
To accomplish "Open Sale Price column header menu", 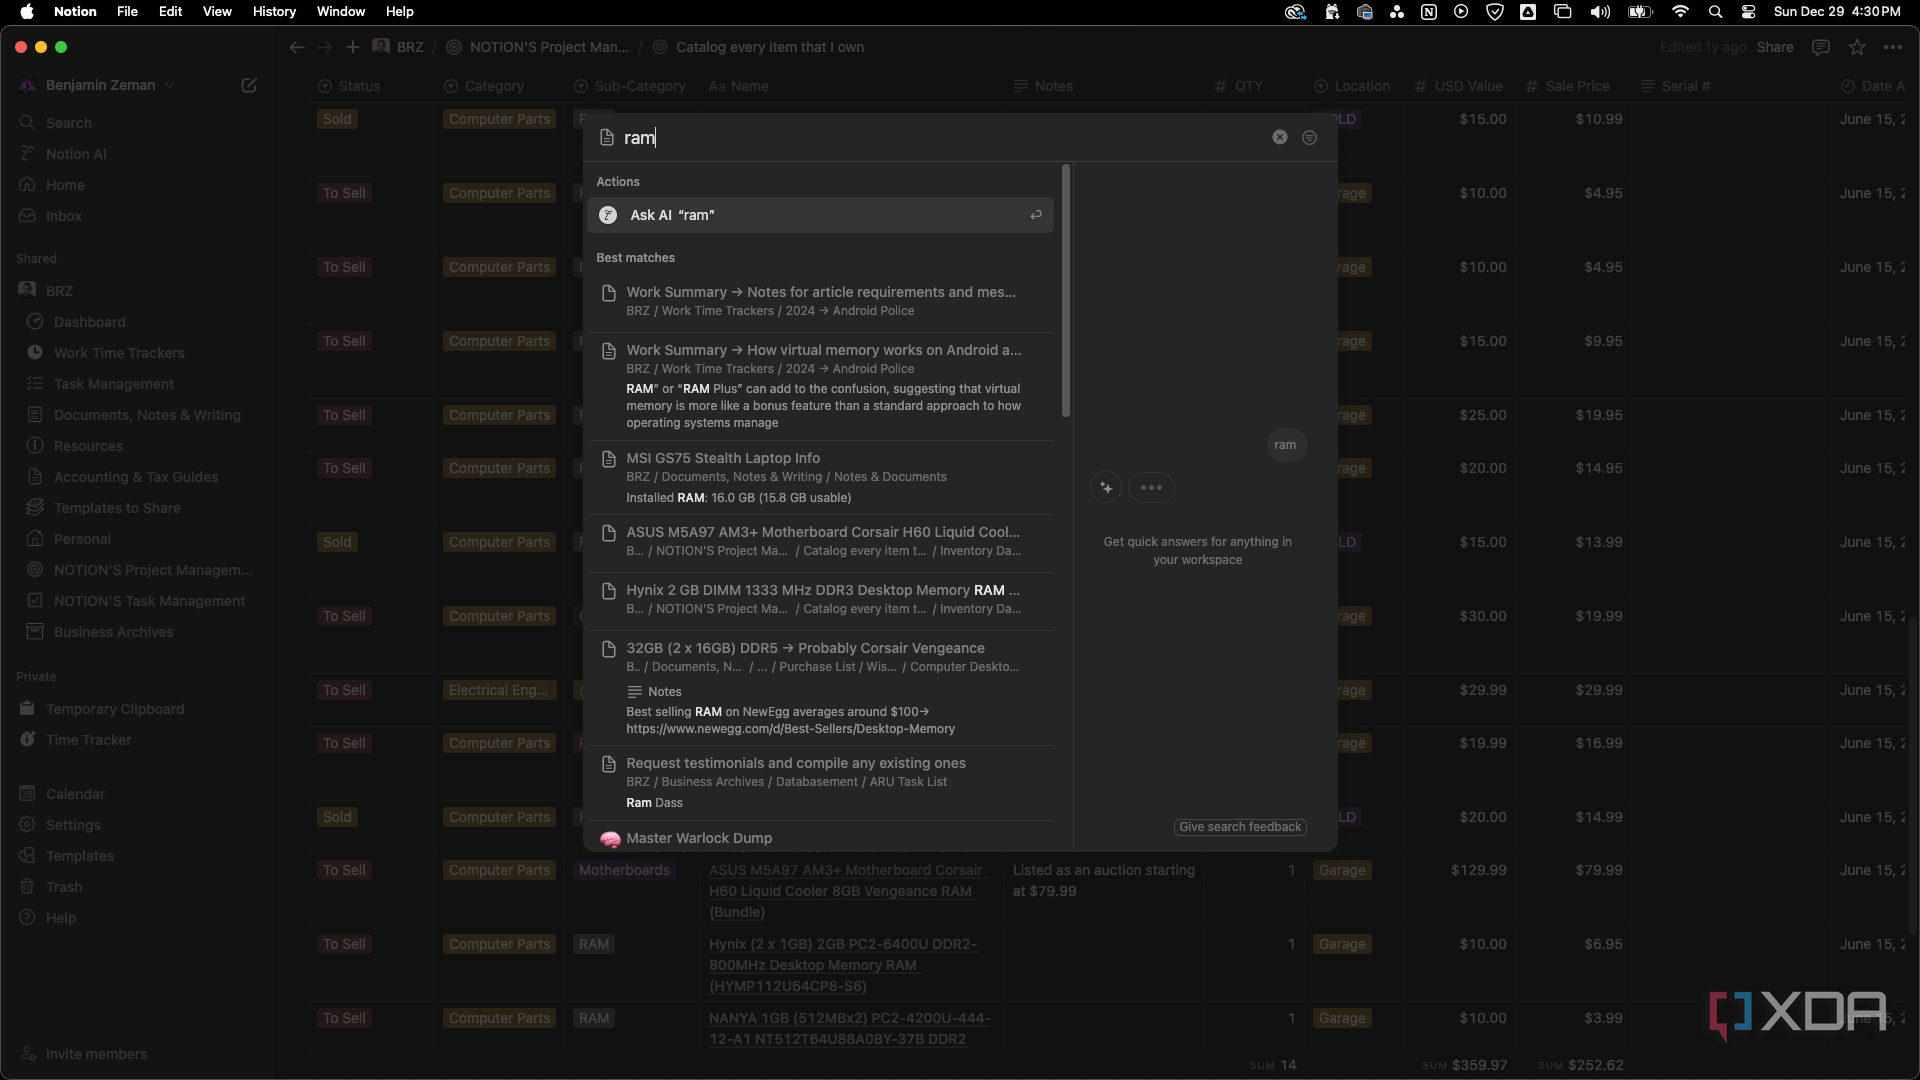I will pos(1568,86).
